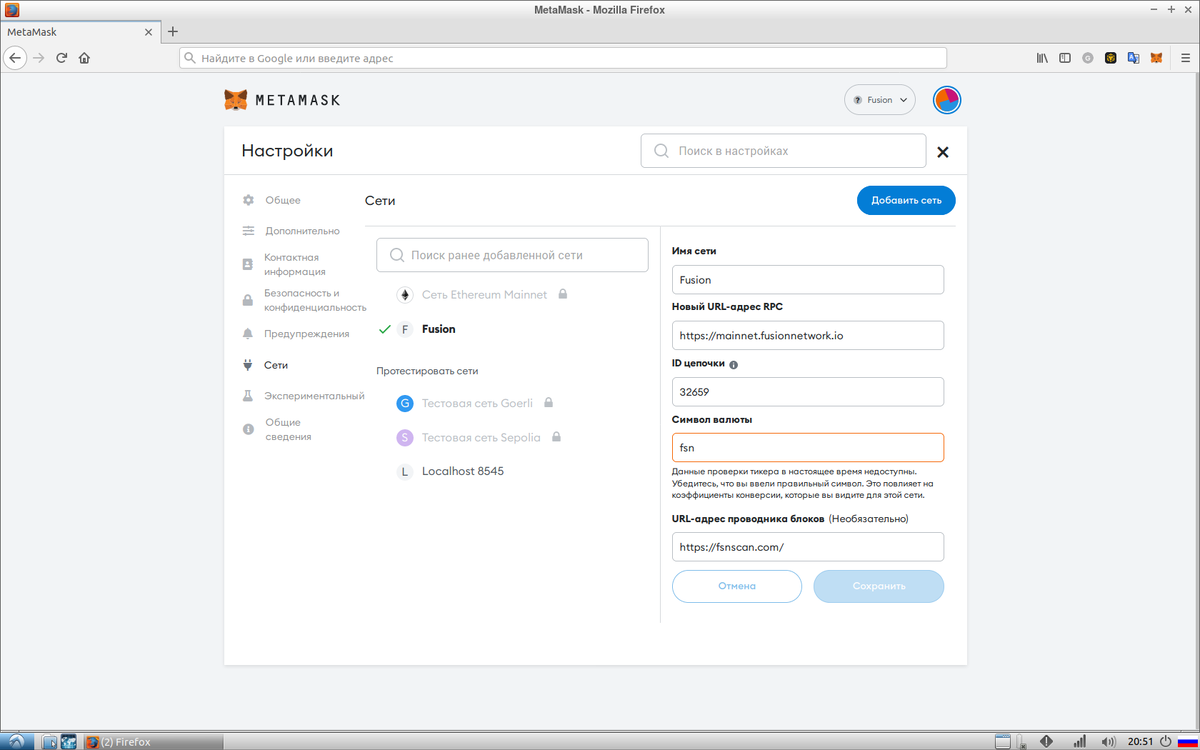Click the Russian flag keyboard layout icon
The height and width of the screenshot is (750, 1200).
[1186, 742]
